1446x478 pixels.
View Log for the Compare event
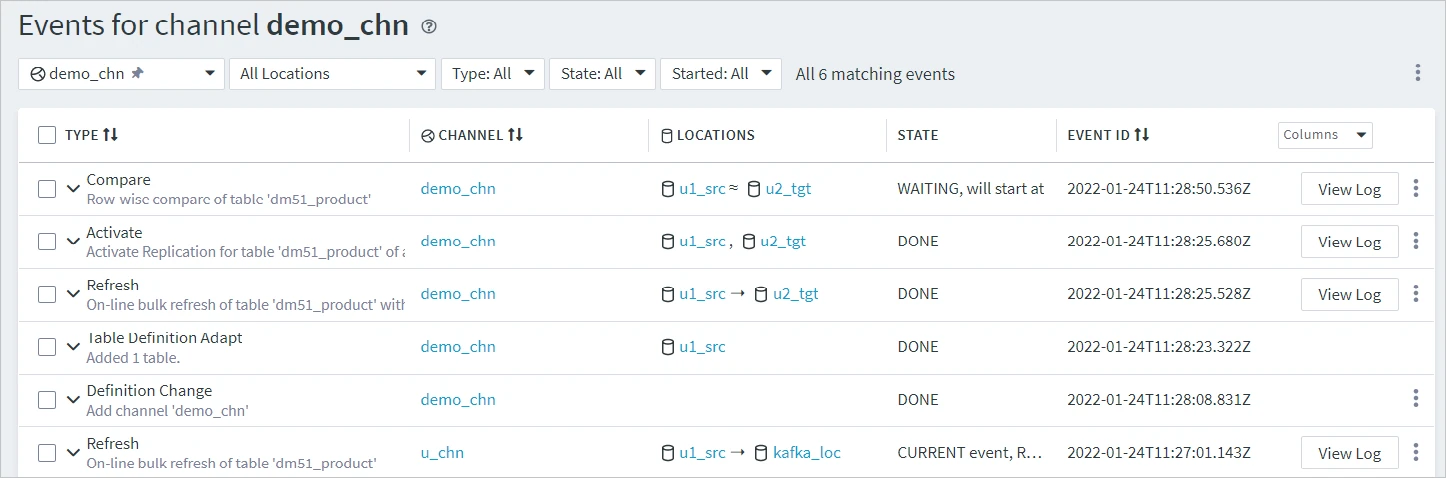click(1349, 189)
